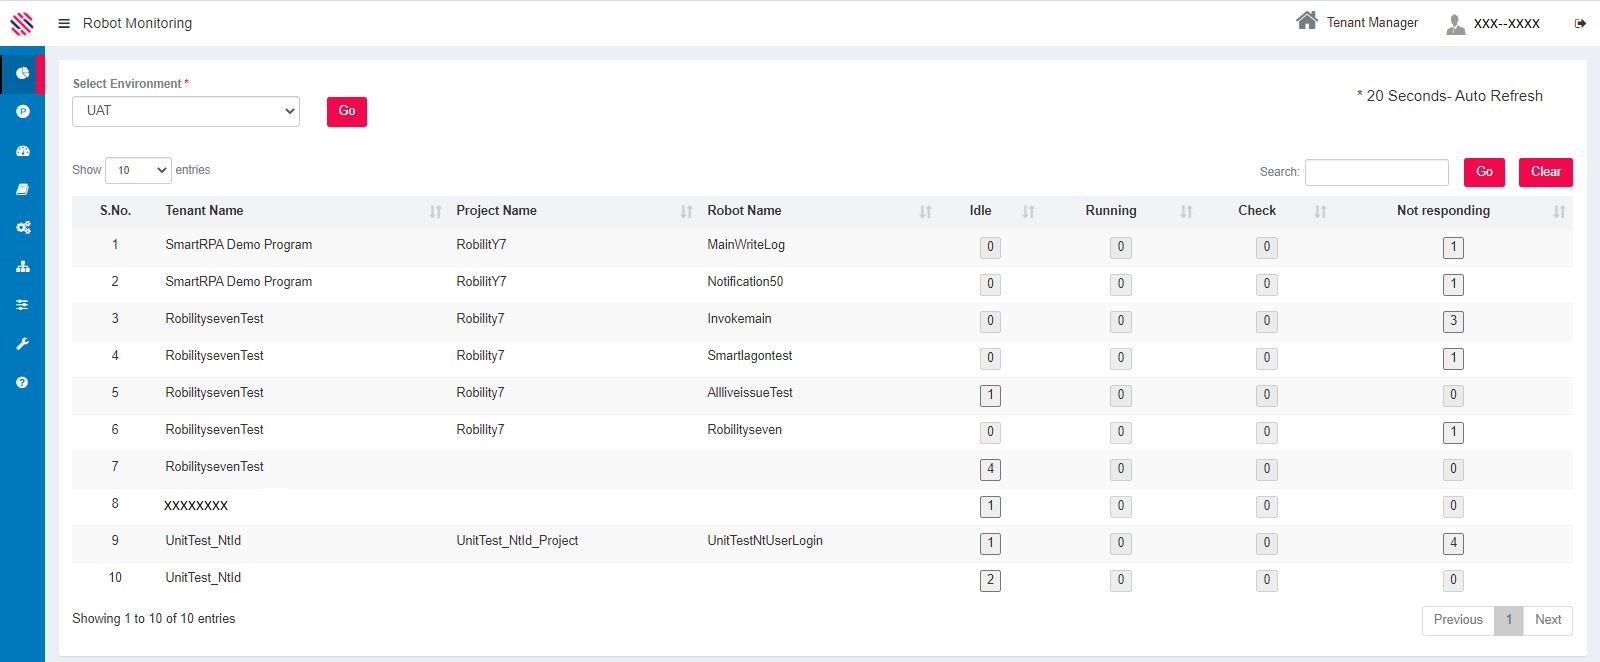Sort table by Tenant Name column
This screenshot has height=662, width=1600.
[x=204, y=211]
